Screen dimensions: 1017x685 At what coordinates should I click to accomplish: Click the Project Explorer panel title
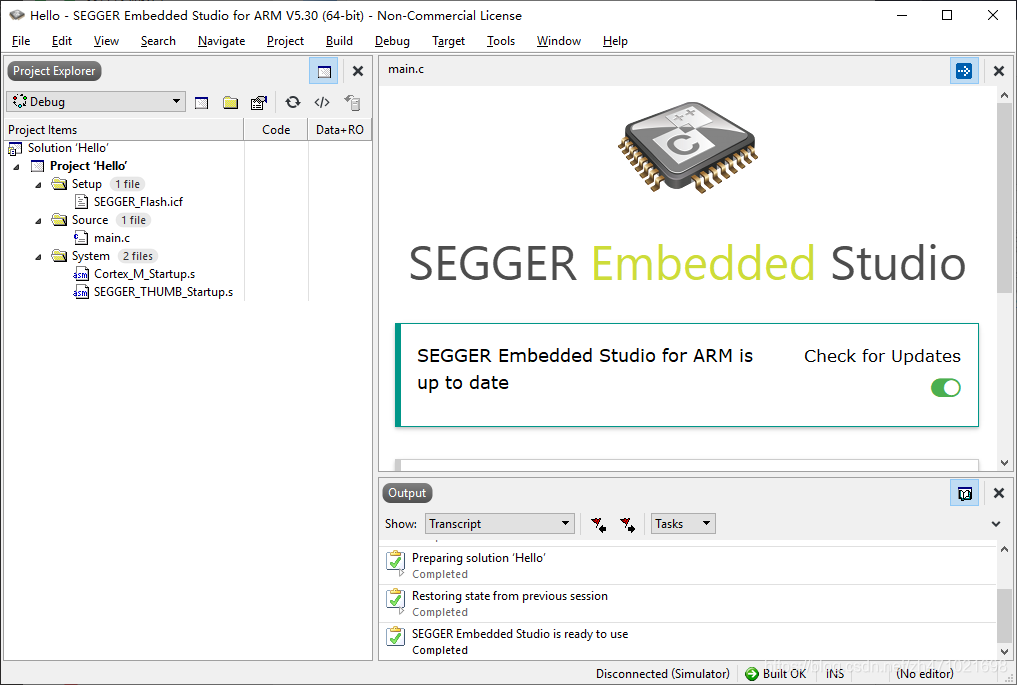(x=54, y=71)
